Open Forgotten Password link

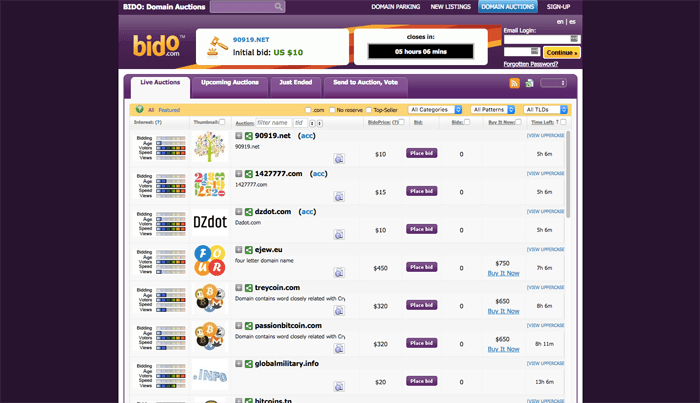[x=531, y=64]
